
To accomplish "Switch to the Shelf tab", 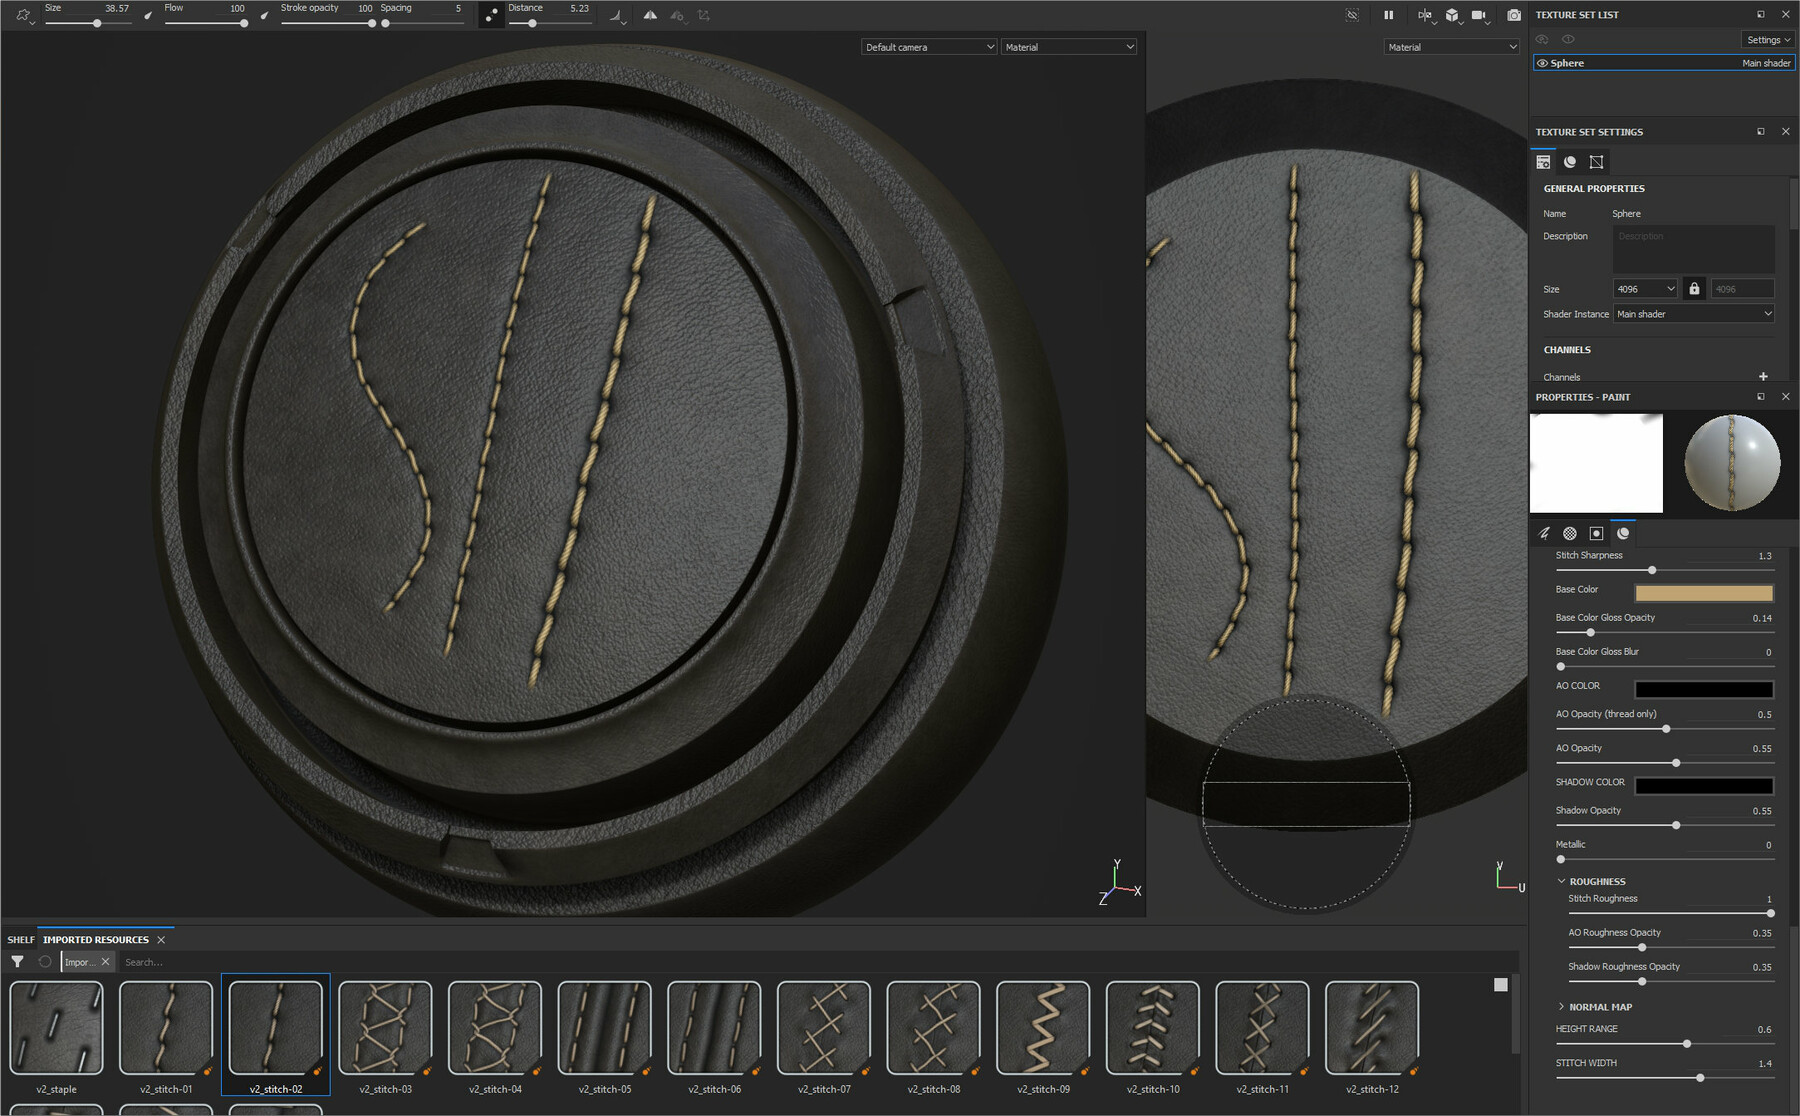I will pos(20,940).
